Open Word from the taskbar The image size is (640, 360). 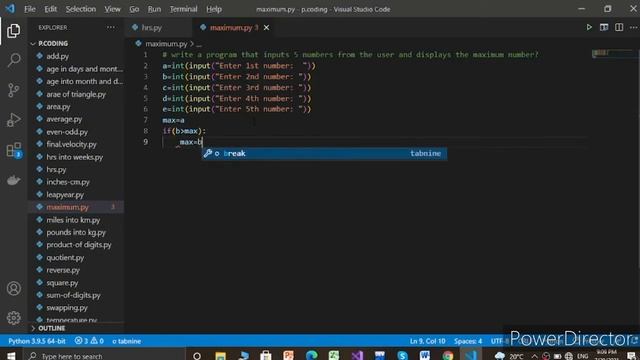pyautogui.click(x=424, y=356)
